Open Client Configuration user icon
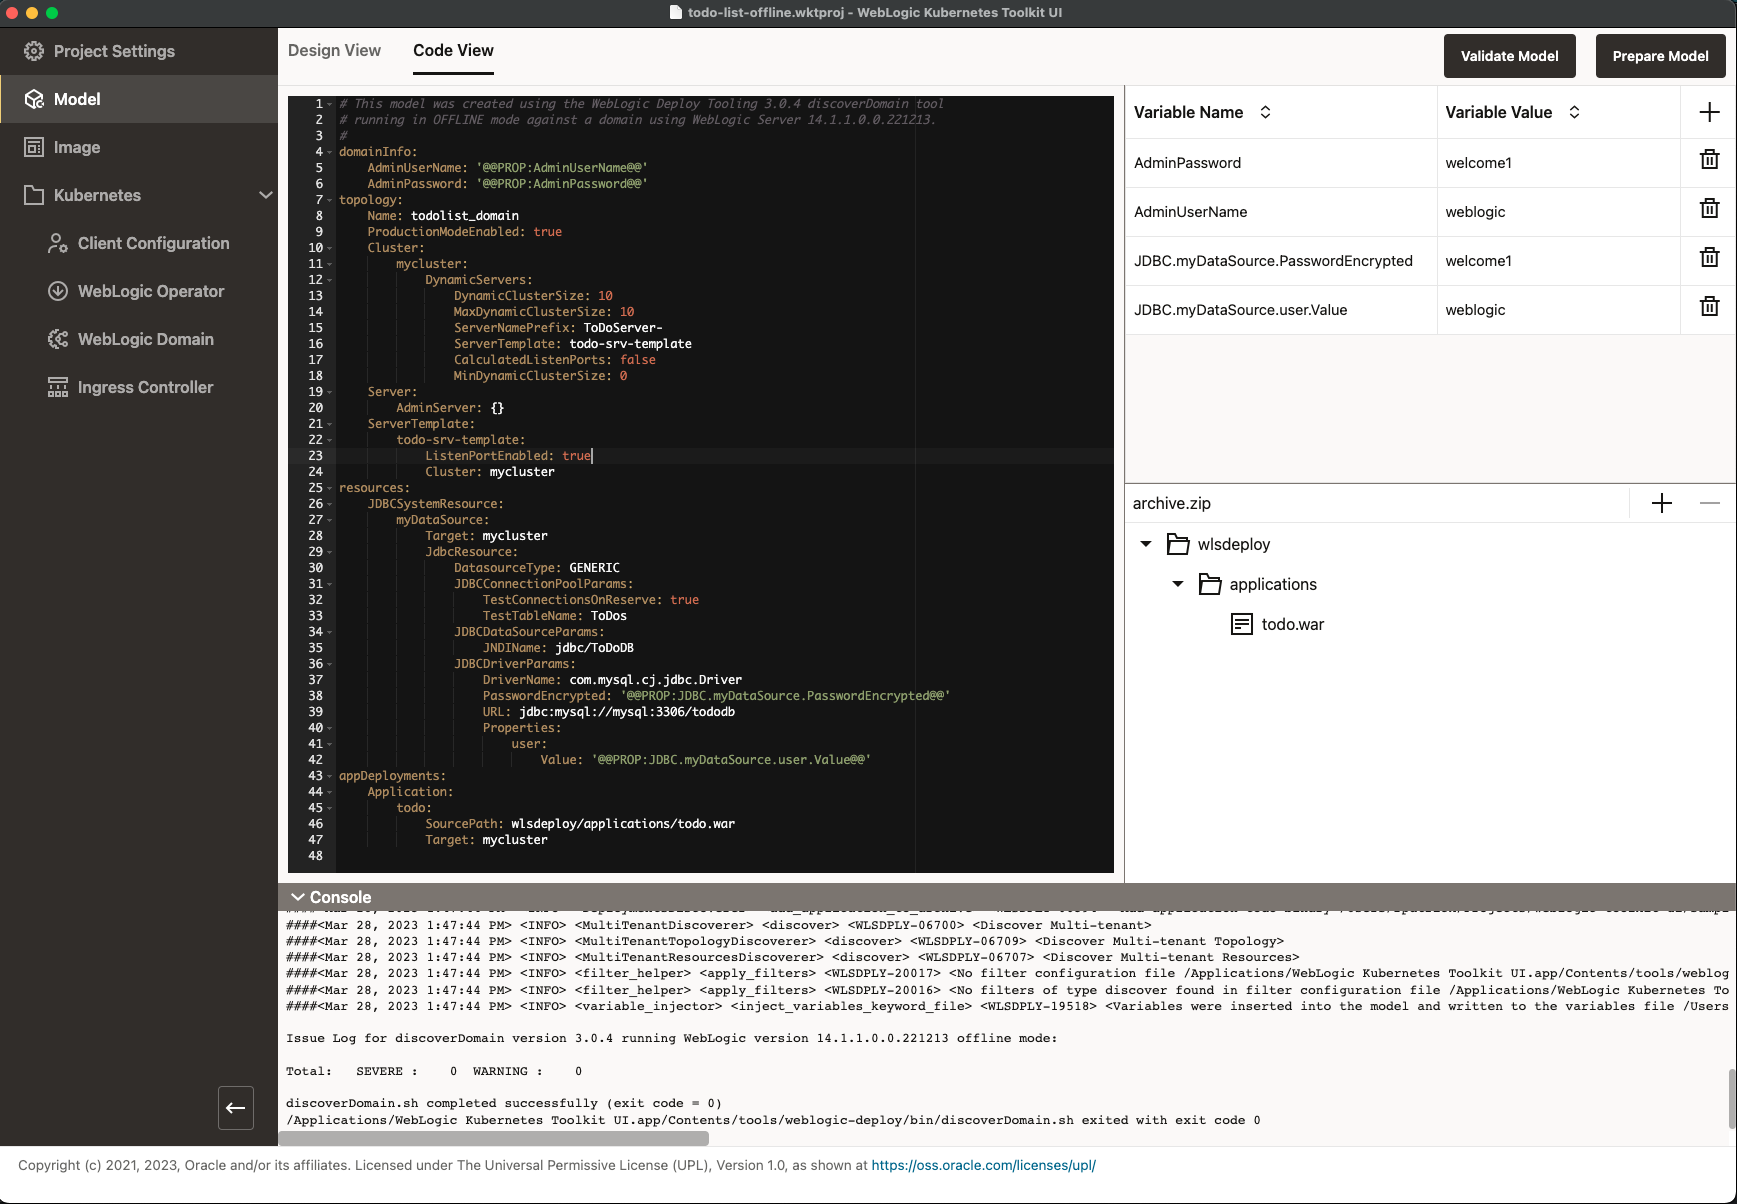 pyautogui.click(x=58, y=243)
